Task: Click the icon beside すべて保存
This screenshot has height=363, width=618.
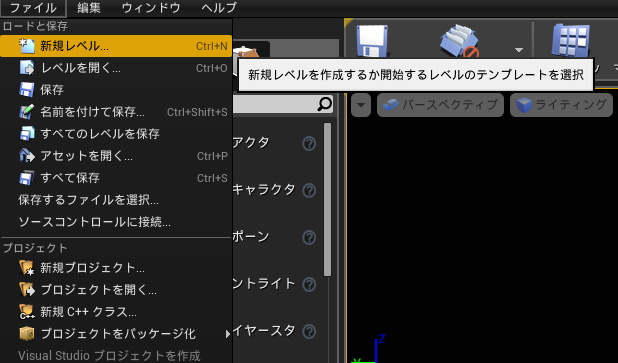Action: pyautogui.click(x=27, y=178)
